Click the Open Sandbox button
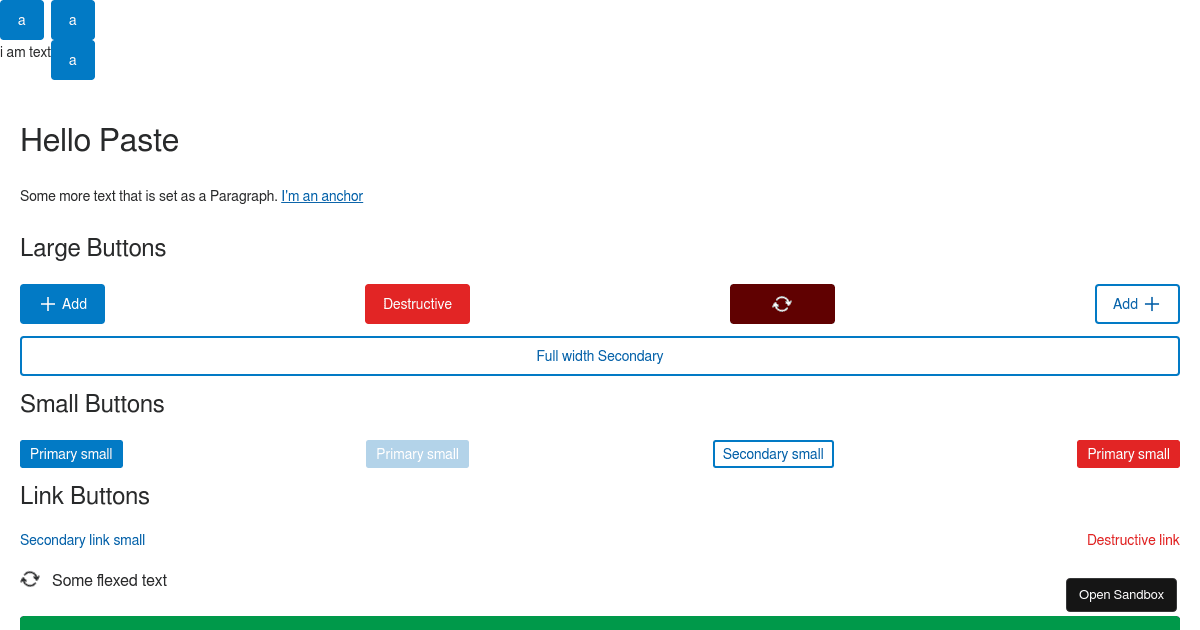1200x630 pixels. tap(1121, 595)
